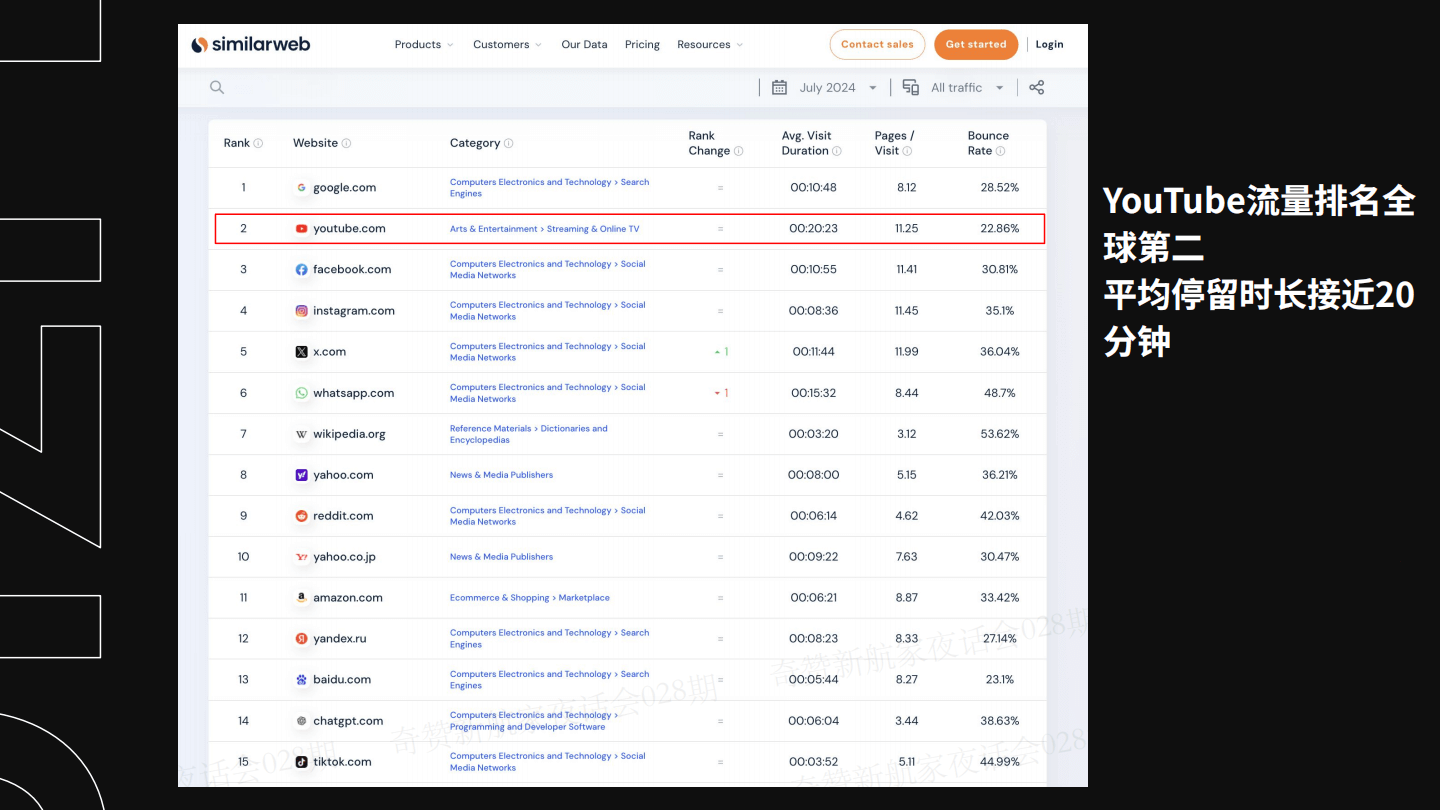Click the Google favicon in row 1
The height and width of the screenshot is (810, 1440).
301,187
